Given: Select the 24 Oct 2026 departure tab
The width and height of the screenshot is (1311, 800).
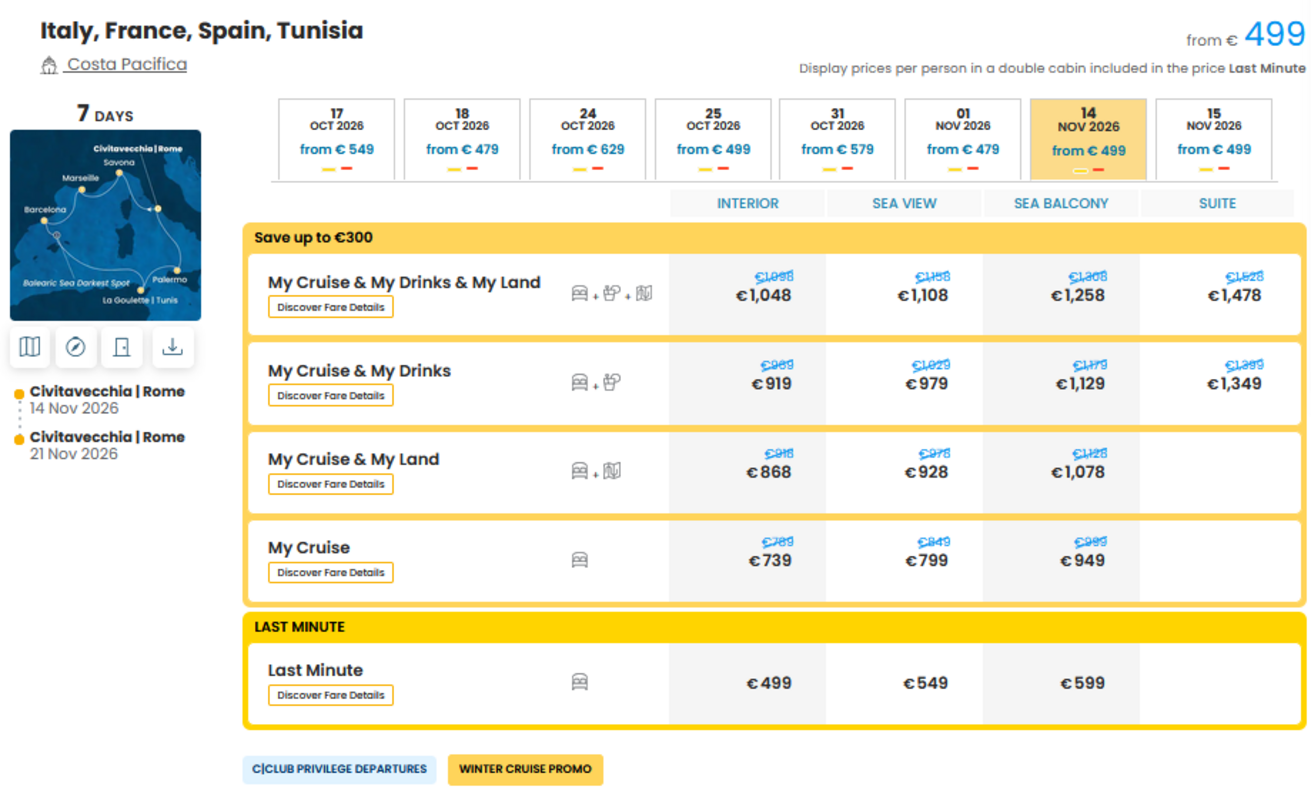Looking at the screenshot, I should 587,139.
